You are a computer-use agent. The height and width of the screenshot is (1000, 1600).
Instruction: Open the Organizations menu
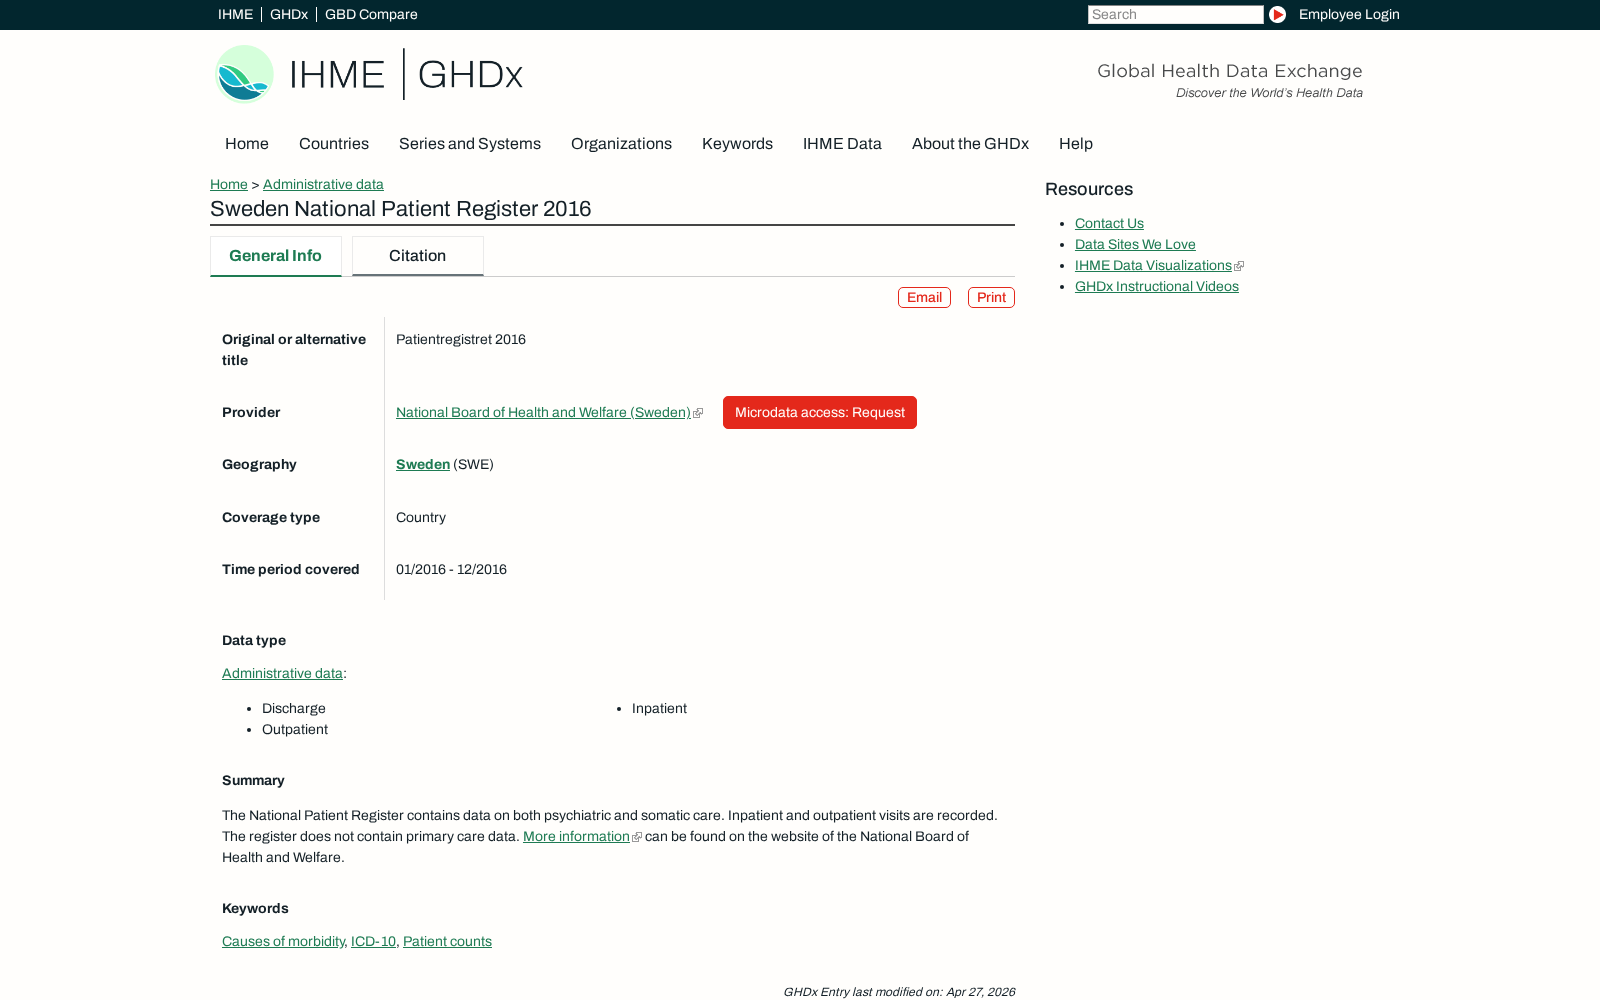(x=621, y=144)
